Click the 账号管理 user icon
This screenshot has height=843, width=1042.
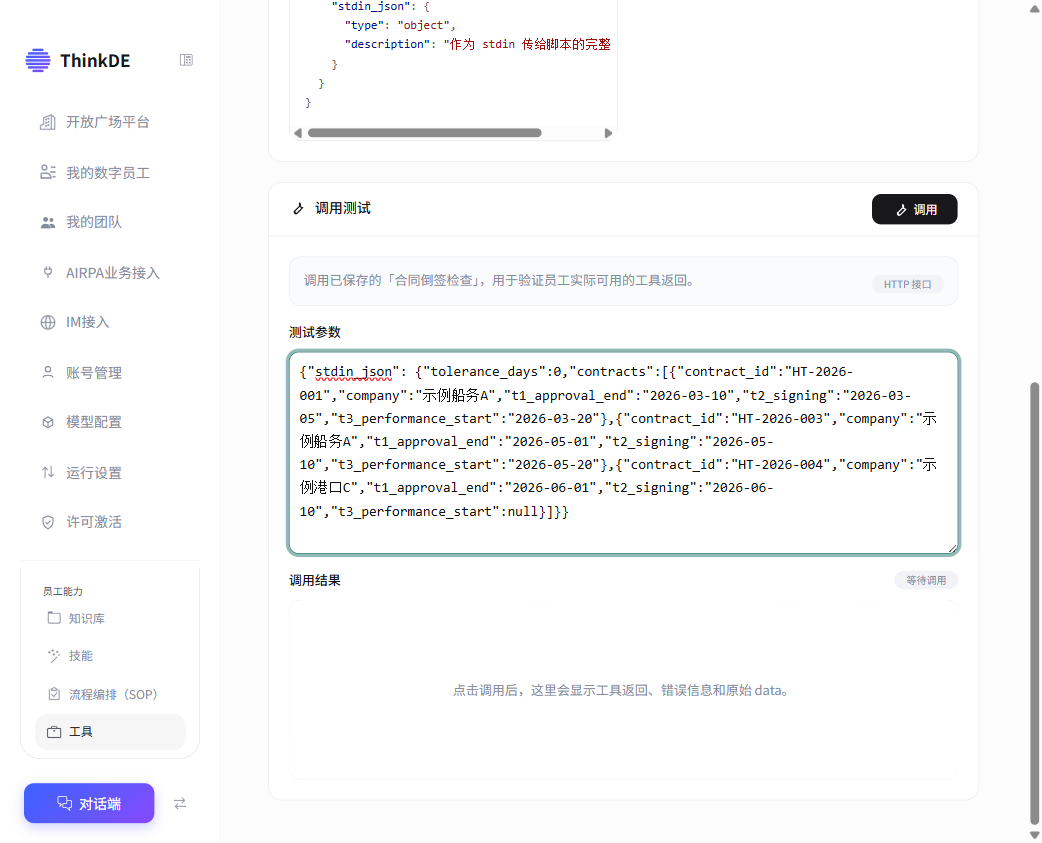point(48,373)
